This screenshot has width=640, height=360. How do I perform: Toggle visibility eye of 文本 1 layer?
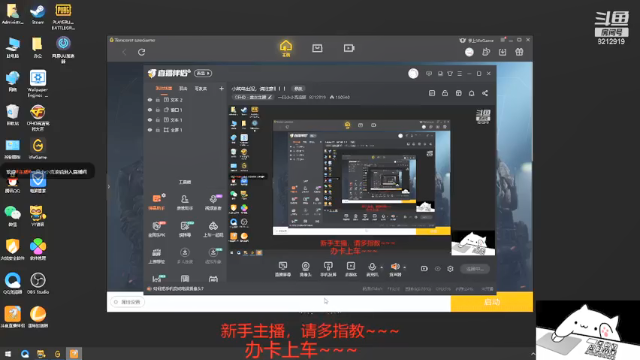coord(150,120)
